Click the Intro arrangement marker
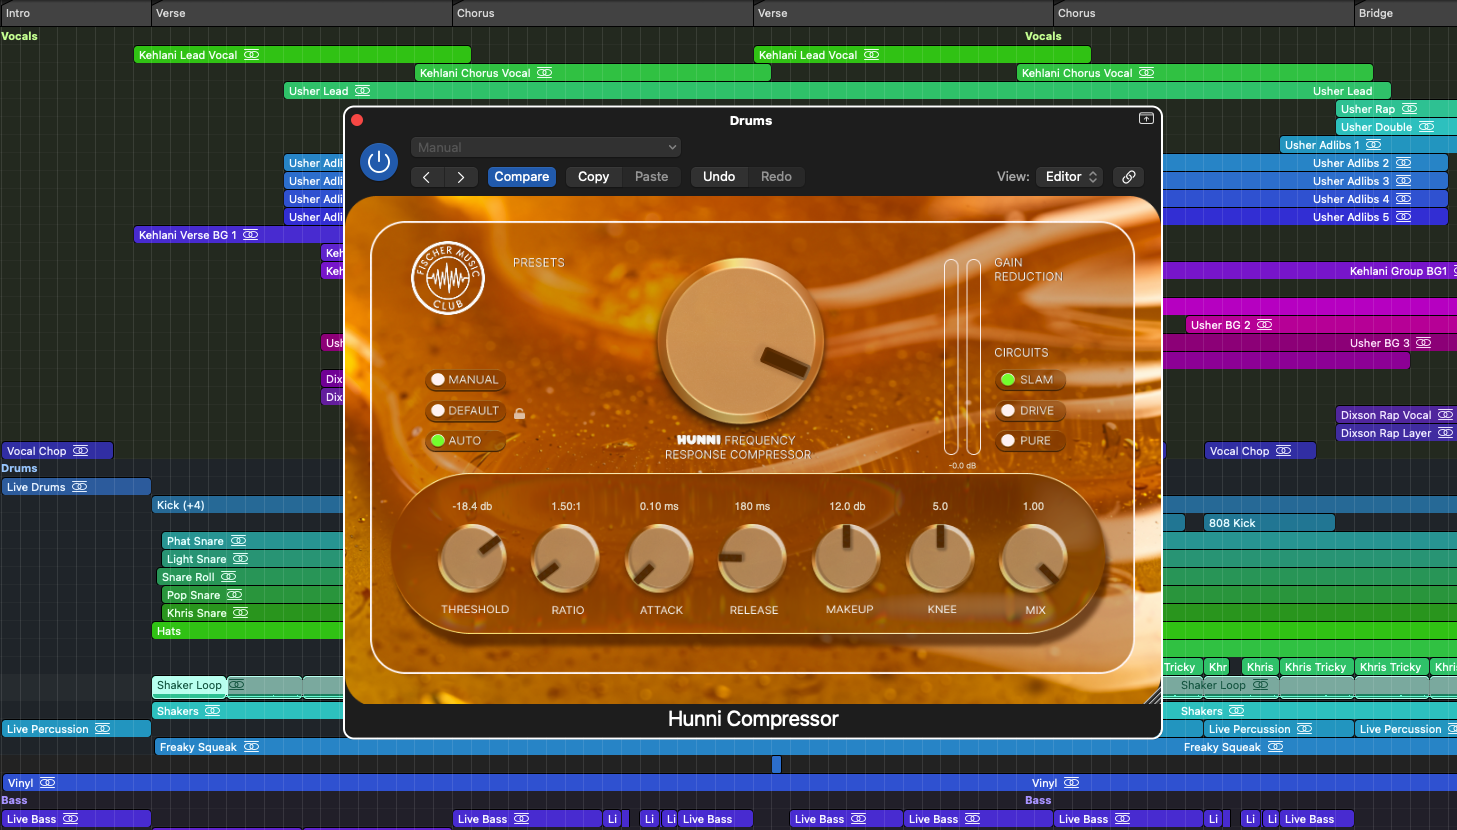 coord(76,13)
